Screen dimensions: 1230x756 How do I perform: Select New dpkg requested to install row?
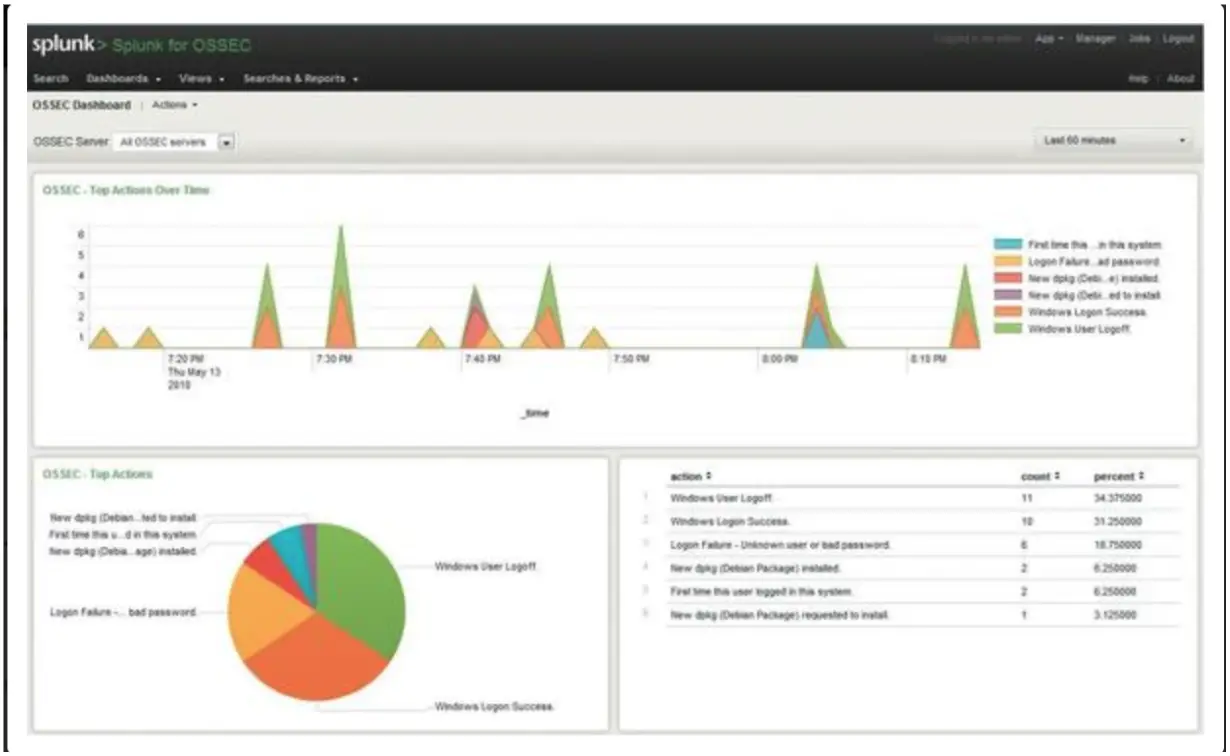point(909,614)
